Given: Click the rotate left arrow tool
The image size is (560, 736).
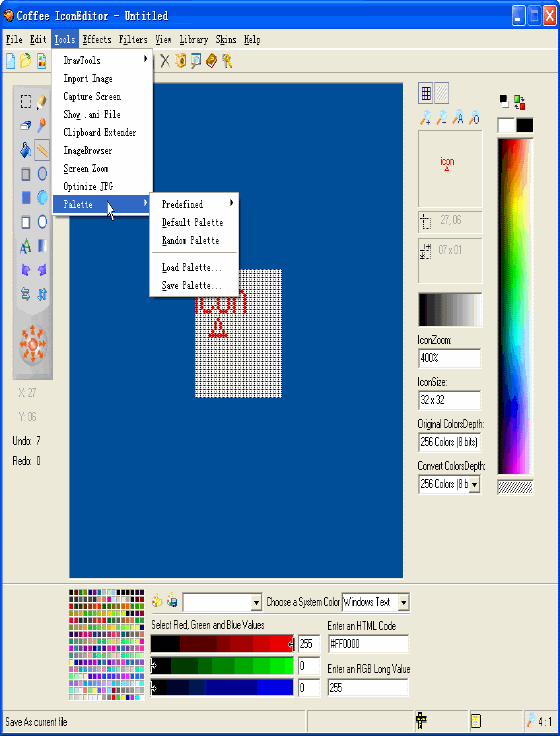Looking at the screenshot, I should click(26, 270).
